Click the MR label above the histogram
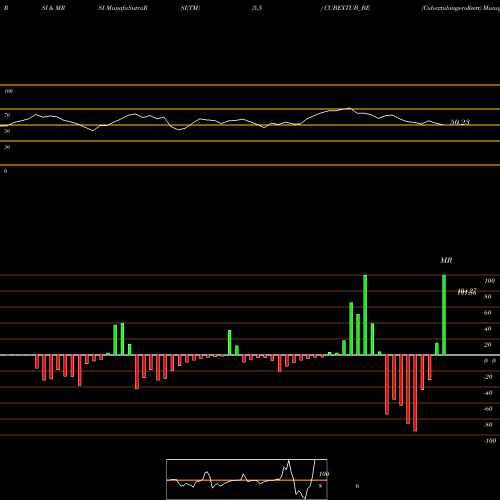The height and width of the screenshot is (500, 500). click(446, 260)
